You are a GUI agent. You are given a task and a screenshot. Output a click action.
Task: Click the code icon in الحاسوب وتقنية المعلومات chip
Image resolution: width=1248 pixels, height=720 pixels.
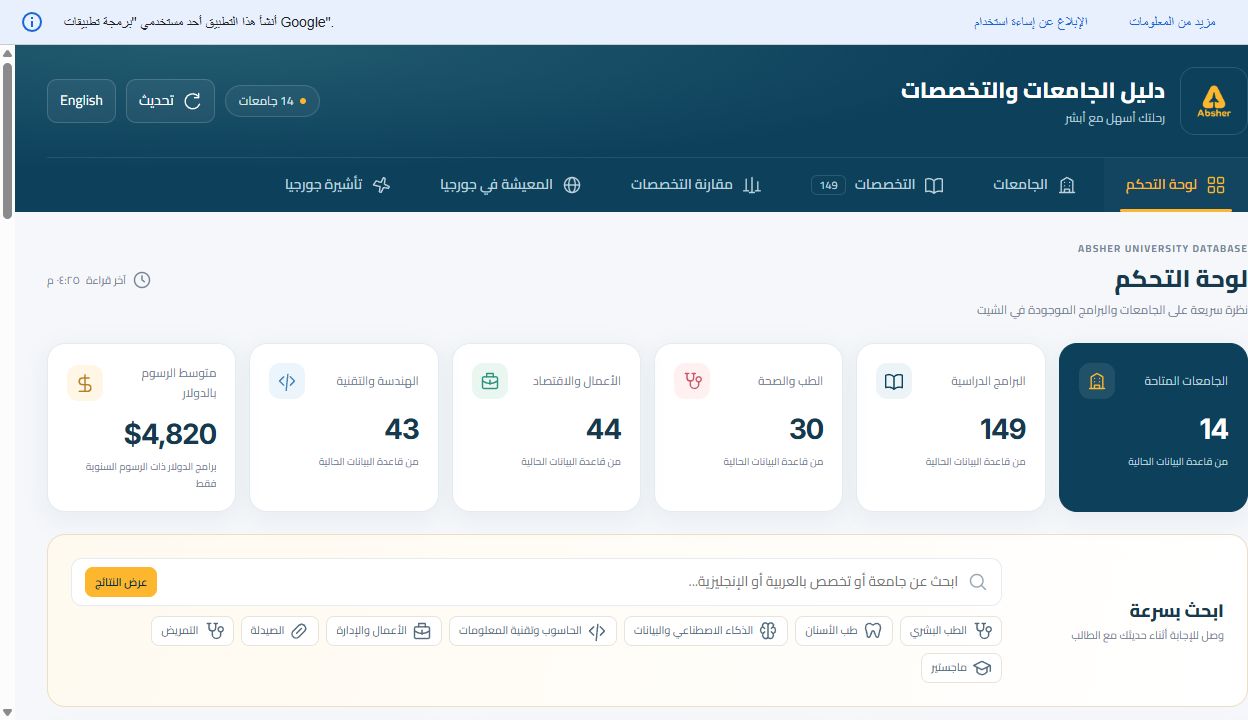pos(597,631)
